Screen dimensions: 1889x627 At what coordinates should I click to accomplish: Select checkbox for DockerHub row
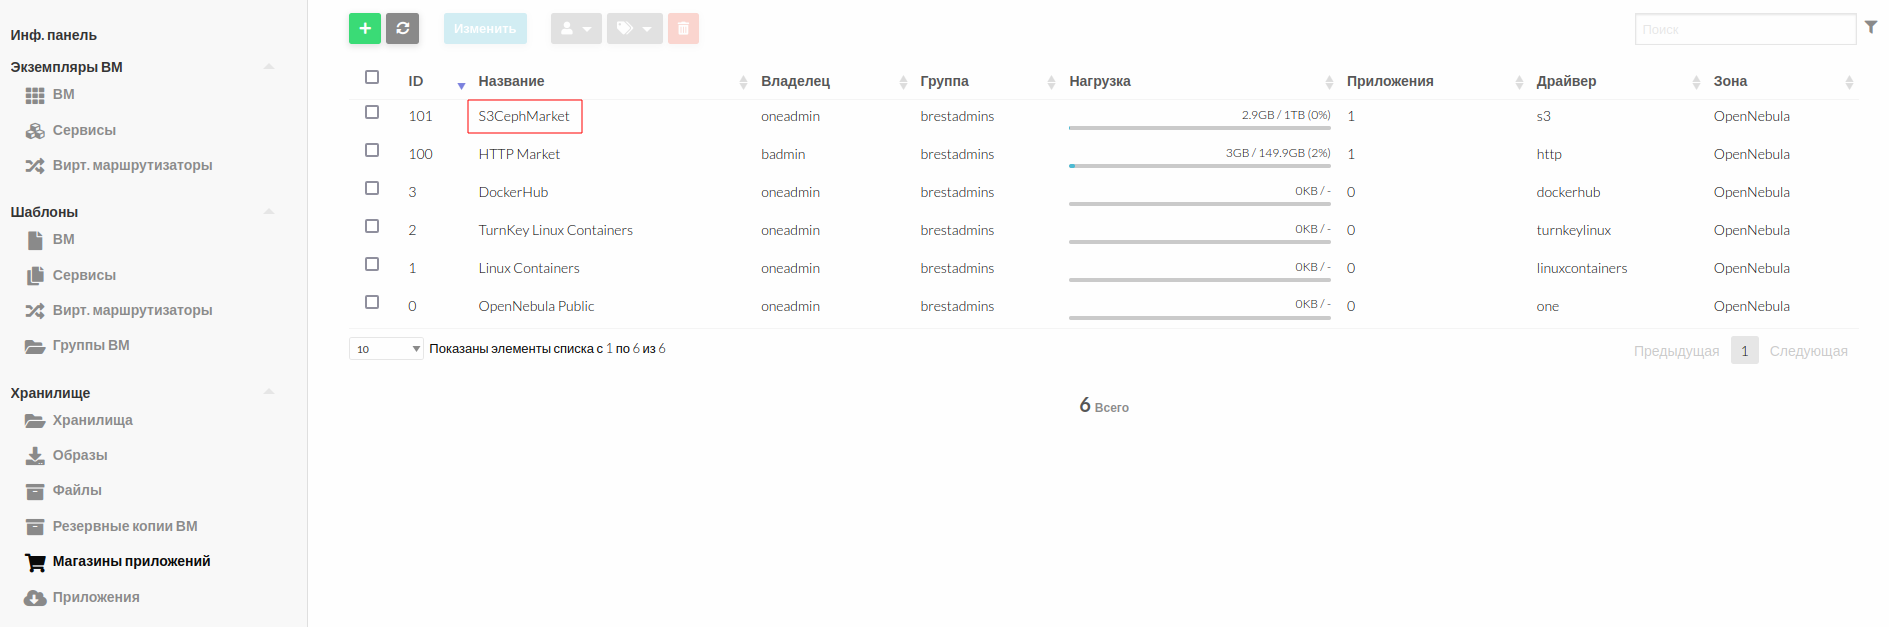(x=372, y=188)
